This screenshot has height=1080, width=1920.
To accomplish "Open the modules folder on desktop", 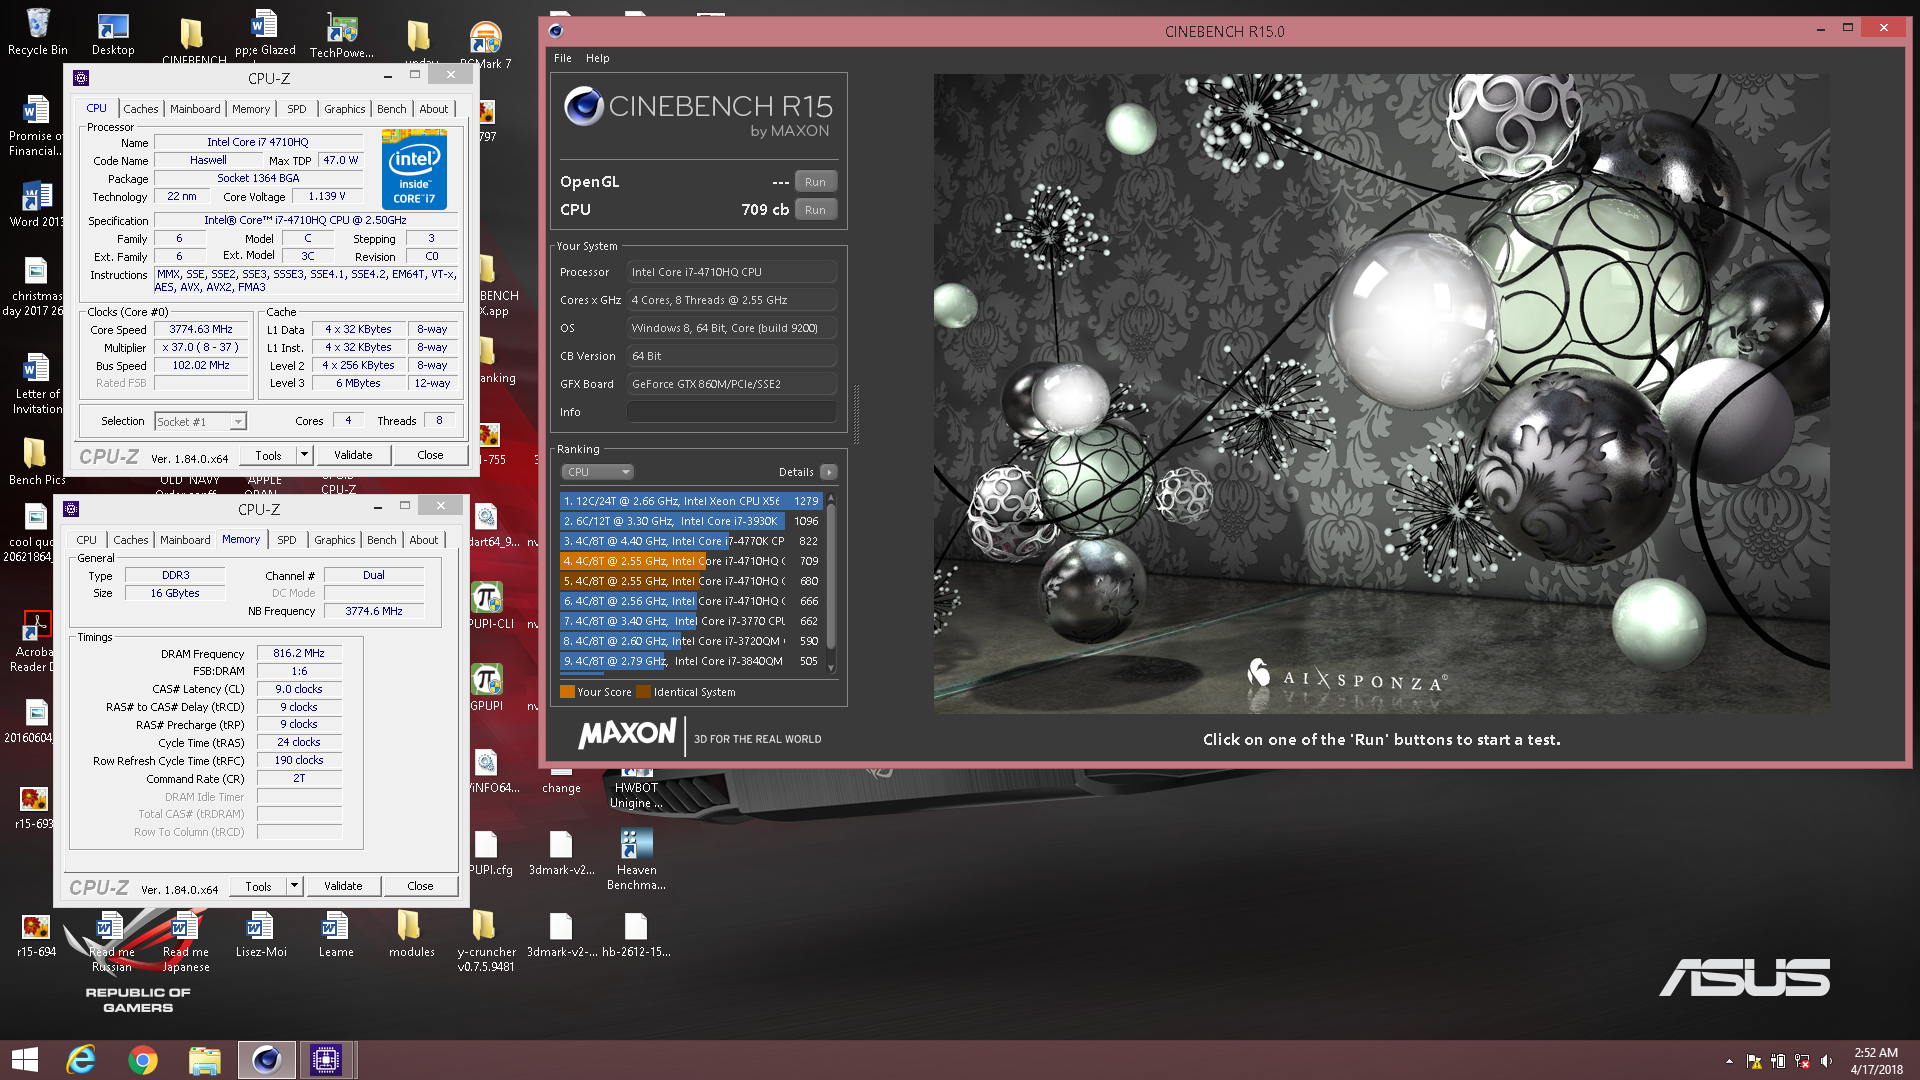I will click(411, 933).
